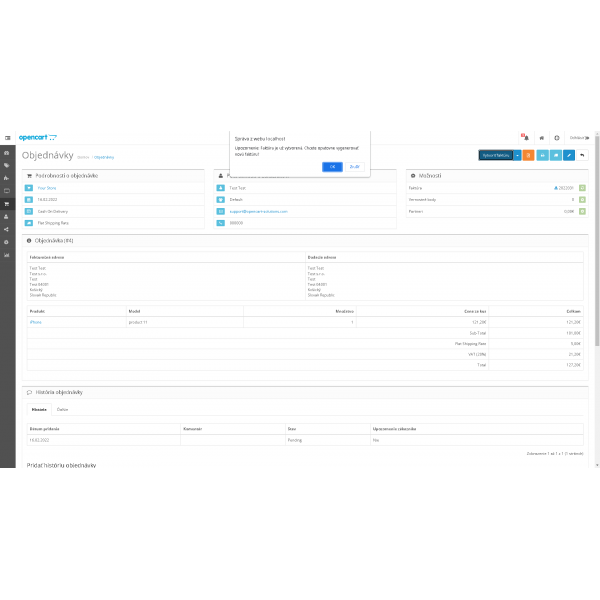
Task: Open the Extensions puzzle icon in sidebar
Action: click(x=7, y=178)
